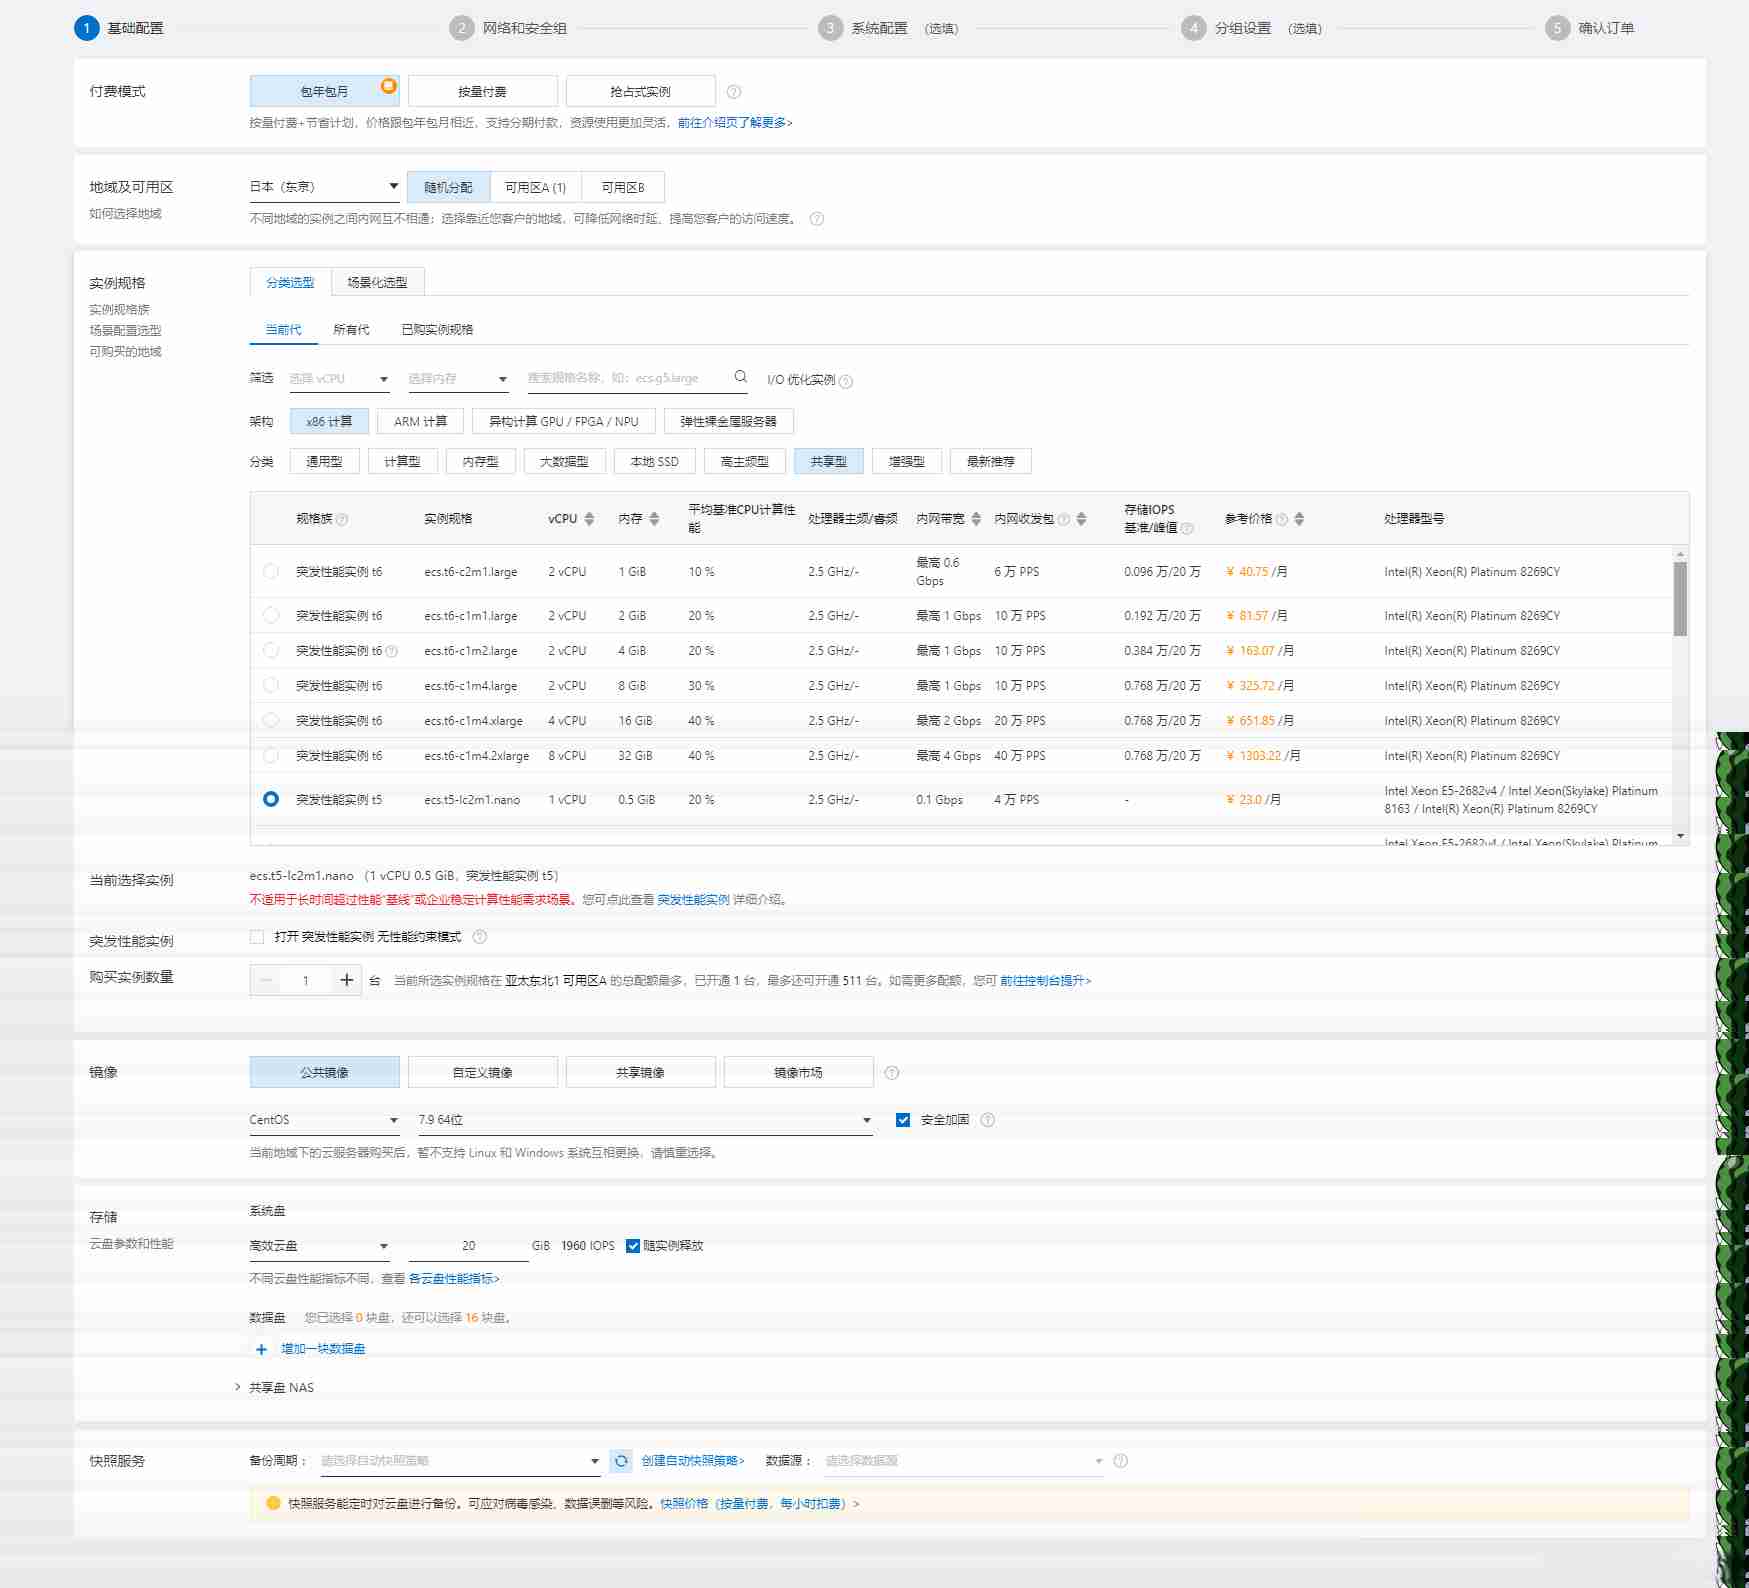Image resolution: width=1749 pixels, height=1588 pixels.
Task: Select the ecs.t6-c1m1.large instance radio button
Action: (x=271, y=616)
